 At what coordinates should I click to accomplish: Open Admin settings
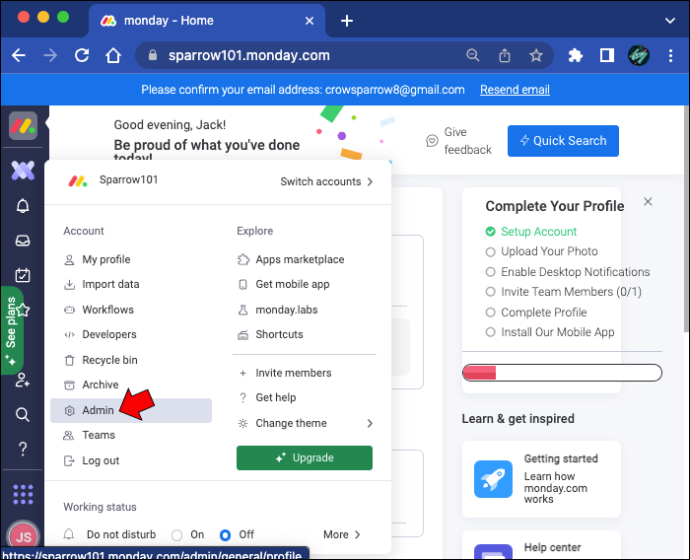[x=131, y=410]
